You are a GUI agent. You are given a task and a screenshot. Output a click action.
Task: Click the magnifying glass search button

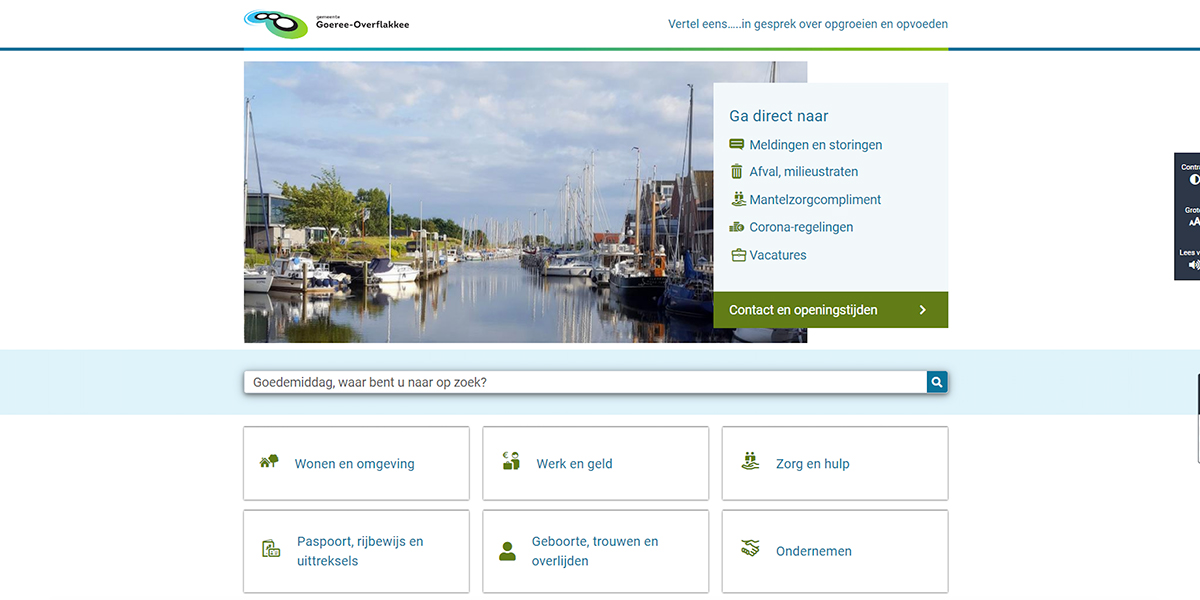point(937,382)
